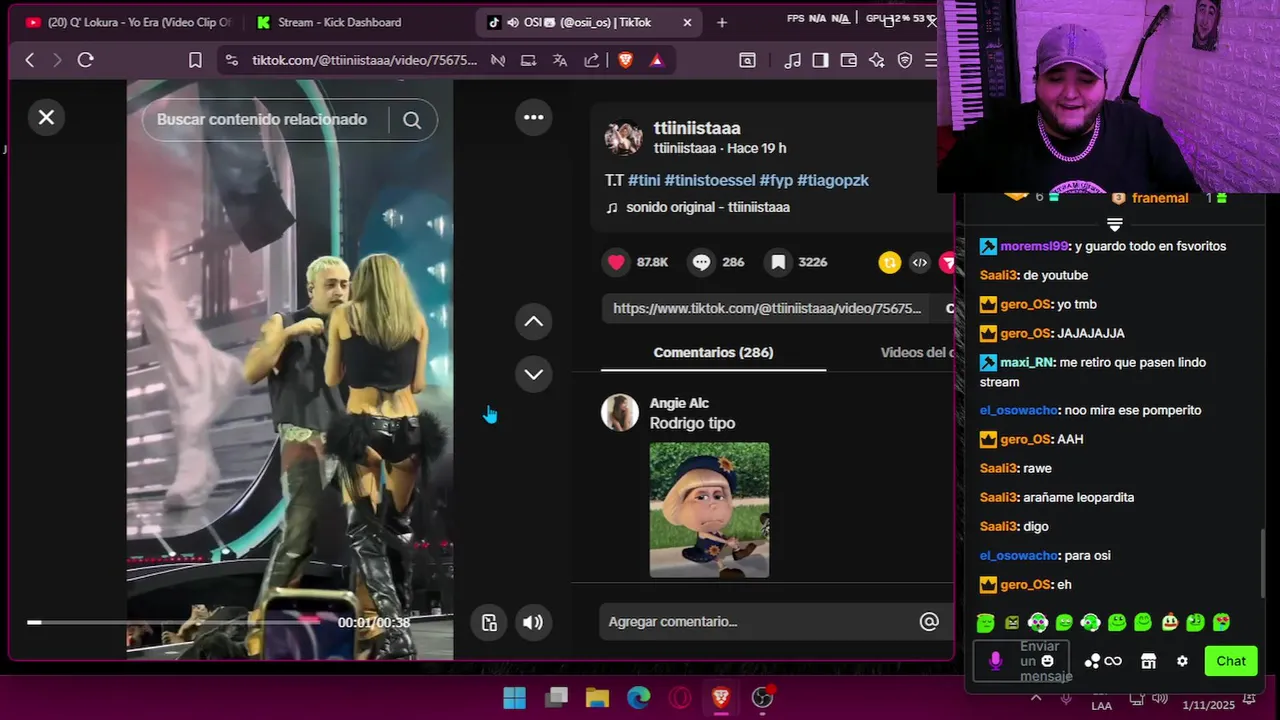Viewport: 1280px width, 720px height.
Task: Reload the current page
Action: point(86,60)
